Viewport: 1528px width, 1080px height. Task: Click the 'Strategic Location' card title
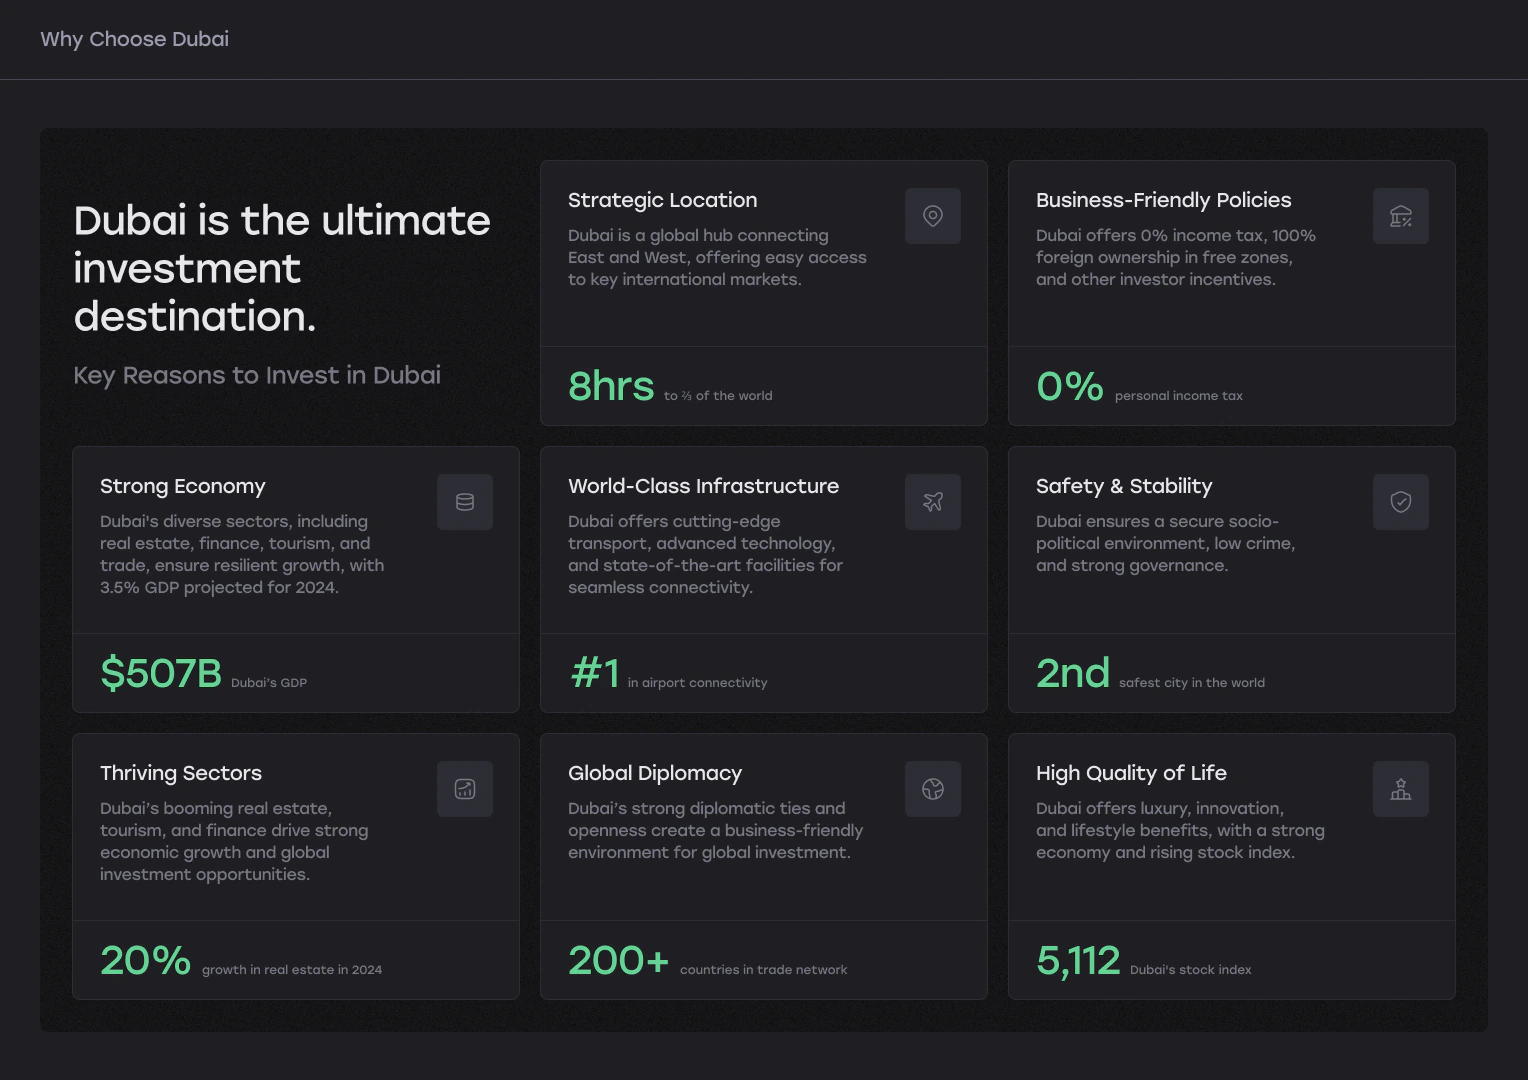pyautogui.click(x=663, y=200)
